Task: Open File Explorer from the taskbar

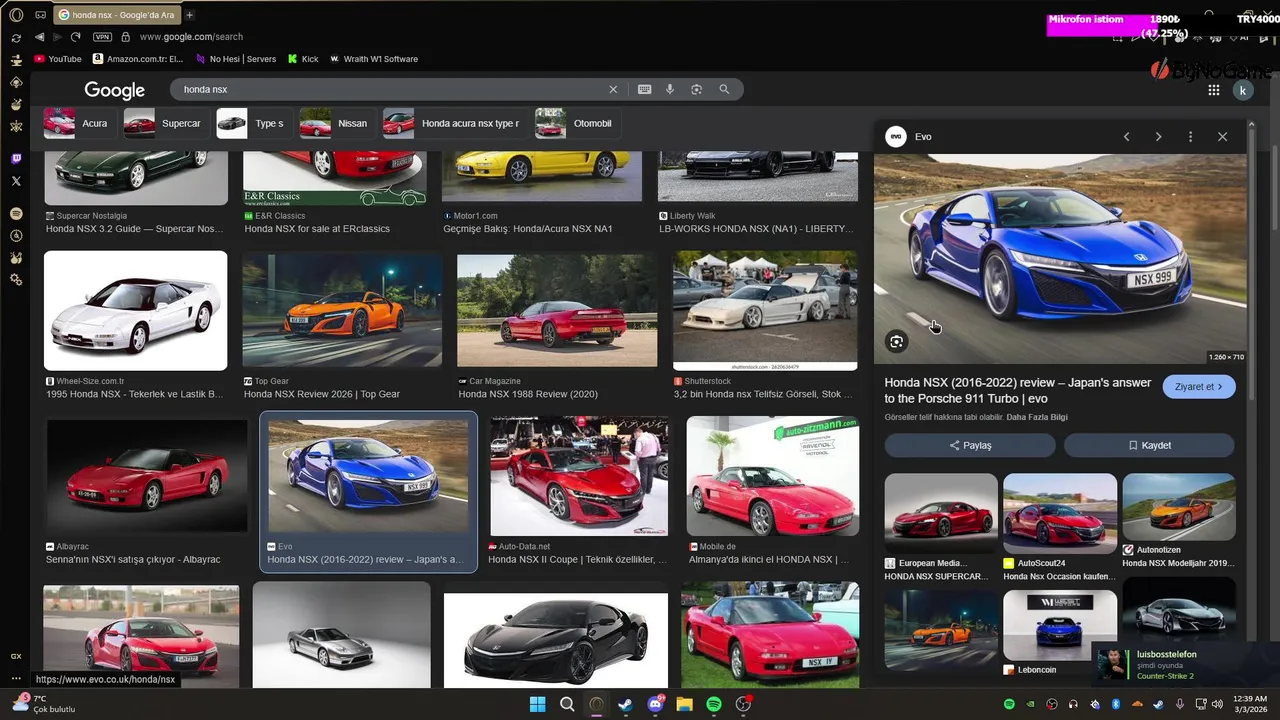Action: click(x=684, y=704)
